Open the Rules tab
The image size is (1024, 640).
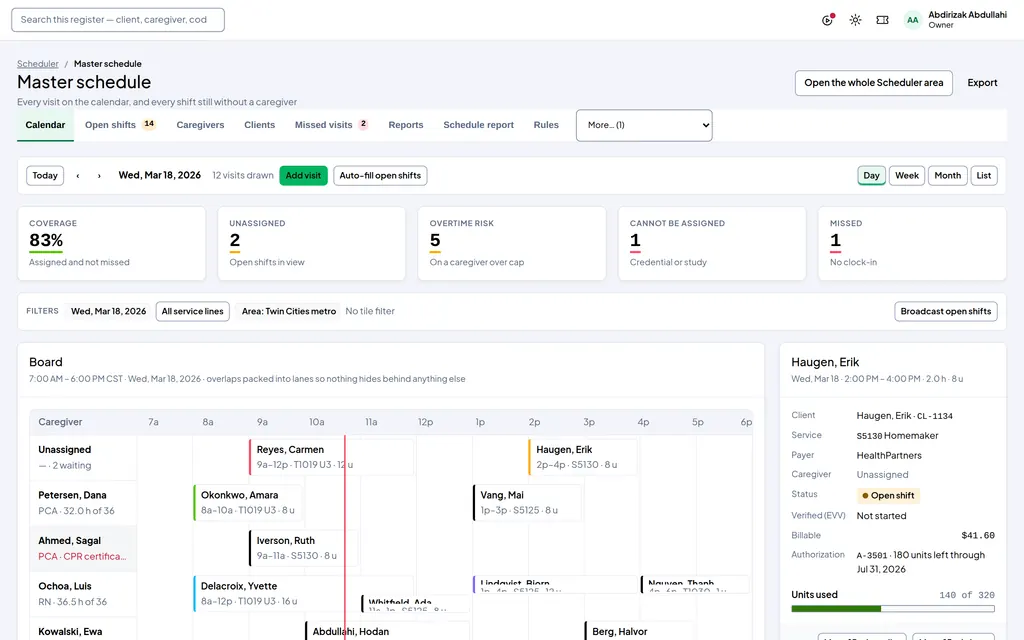[546, 125]
